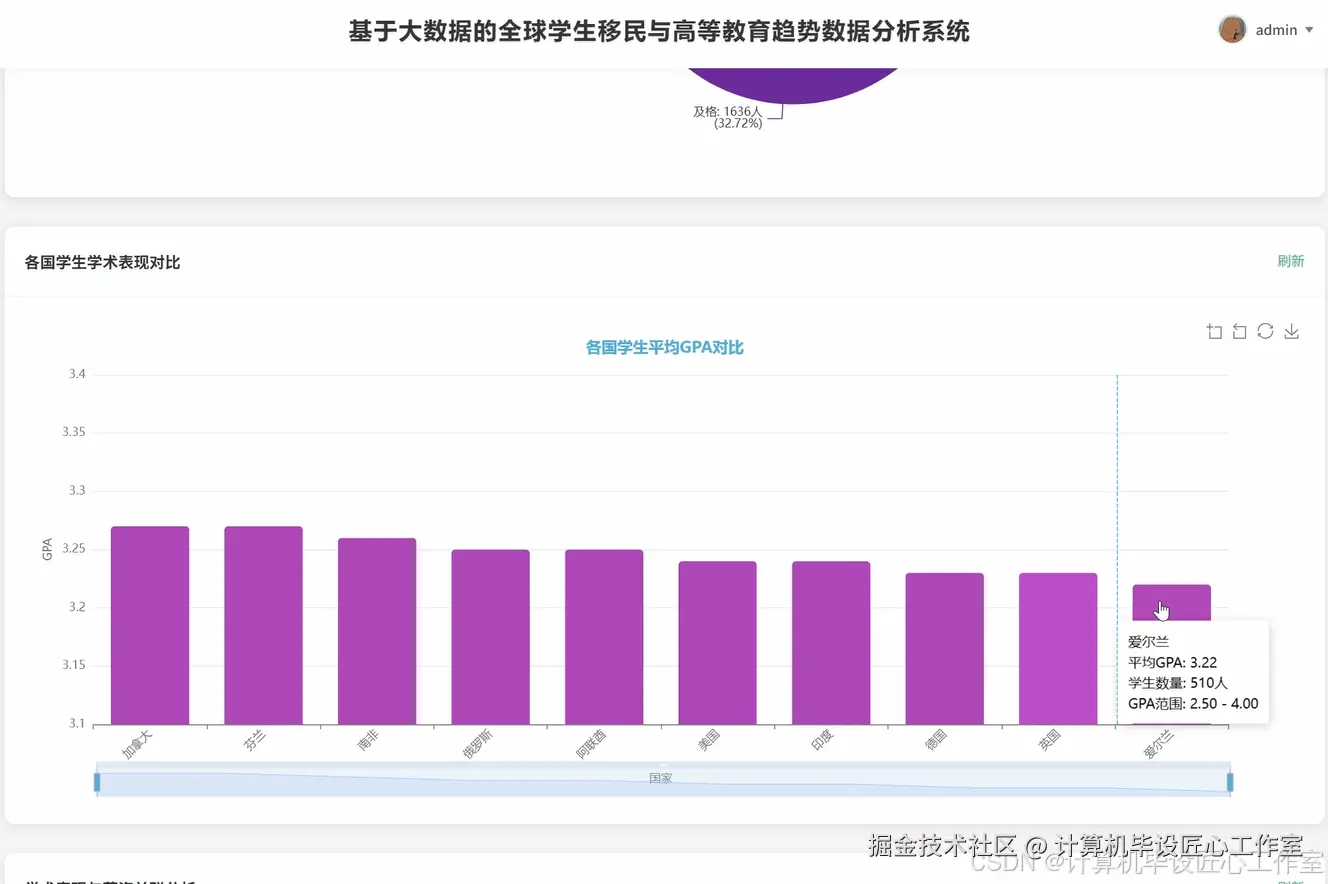The image size is (1328, 884).
Task: Click the 3.25 y-axis value
Action: [x=74, y=549]
